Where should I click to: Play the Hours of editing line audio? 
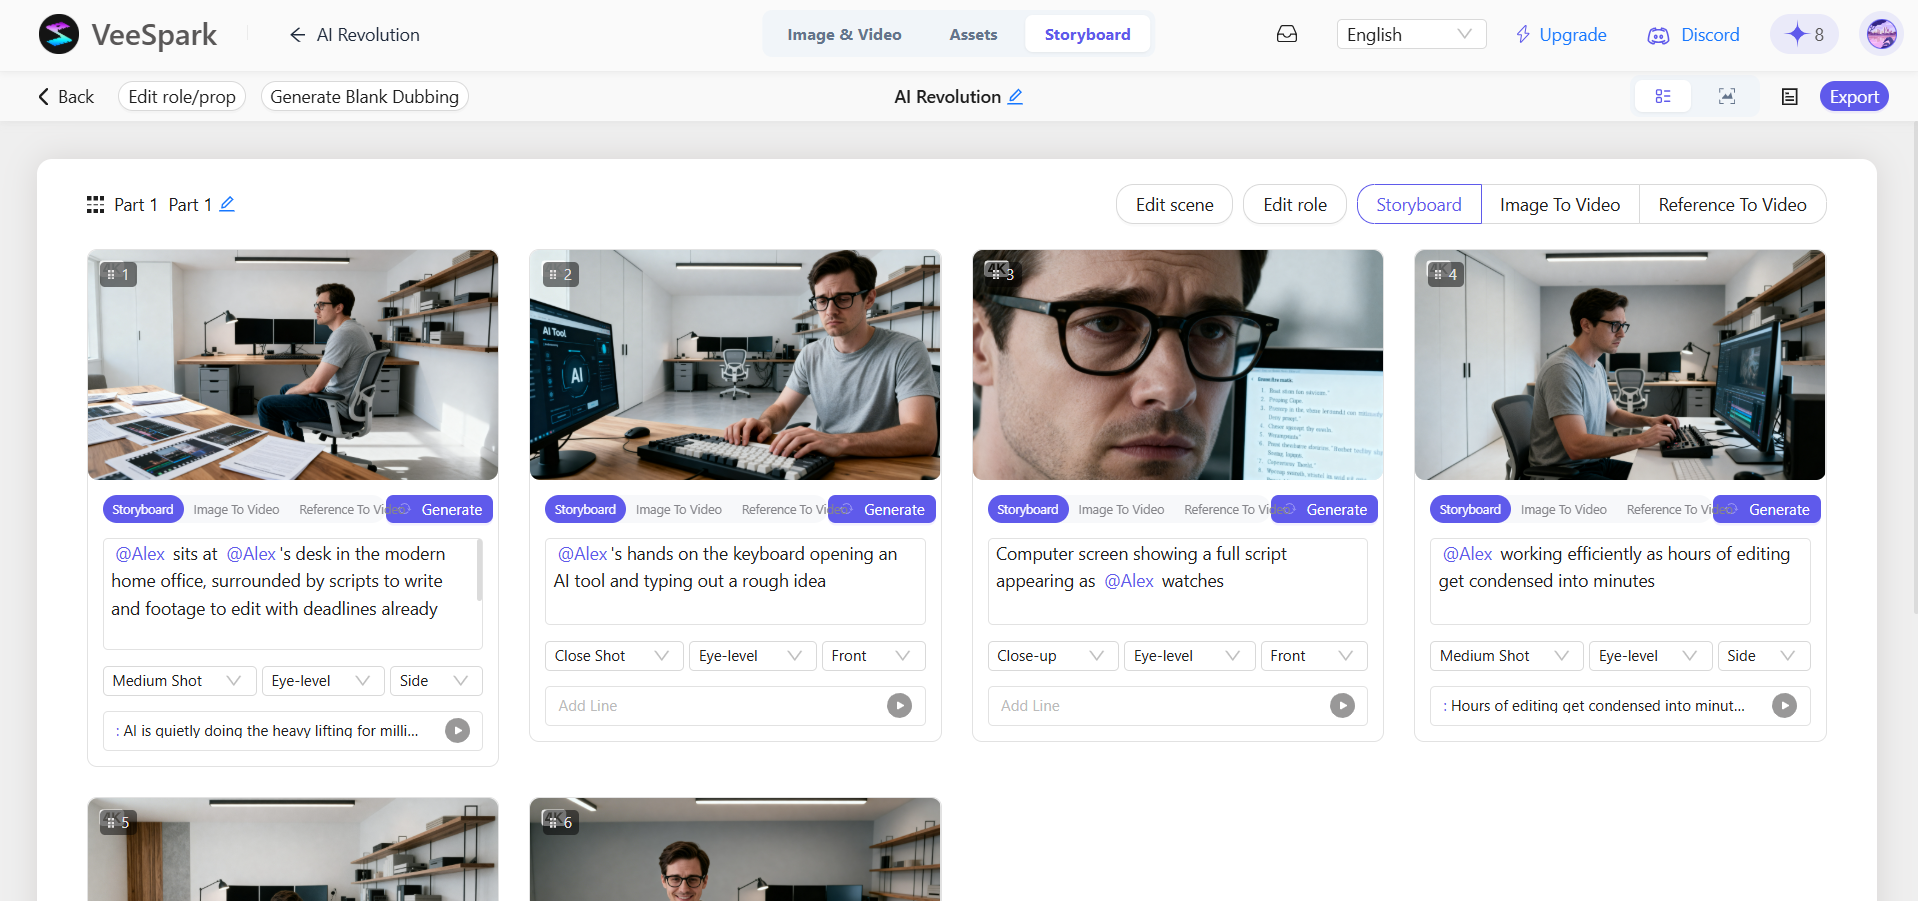tap(1784, 706)
